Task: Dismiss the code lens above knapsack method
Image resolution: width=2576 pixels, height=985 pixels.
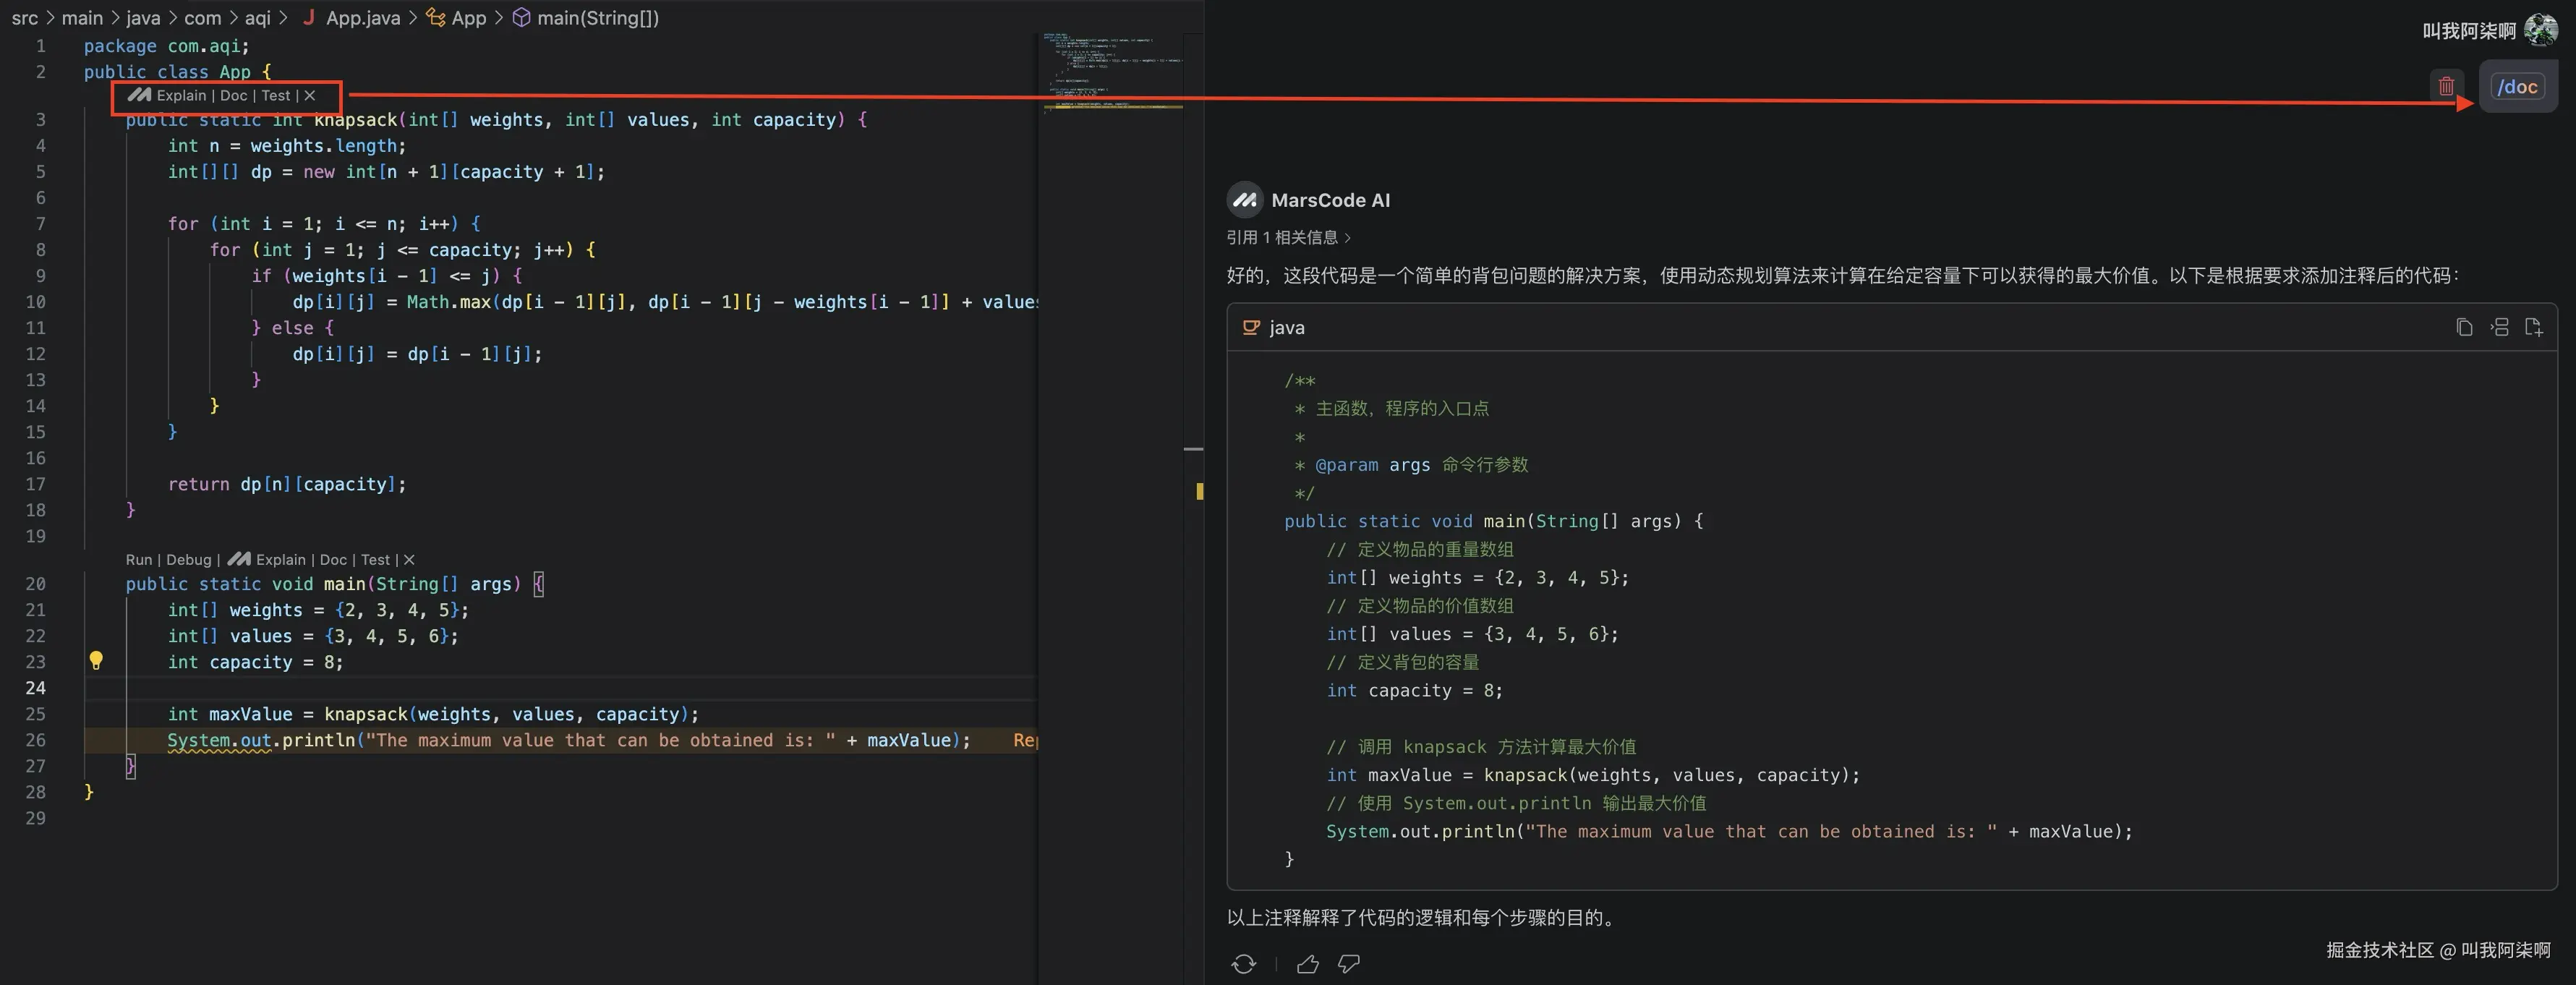Action: pyautogui.click(x=310, y=95)
